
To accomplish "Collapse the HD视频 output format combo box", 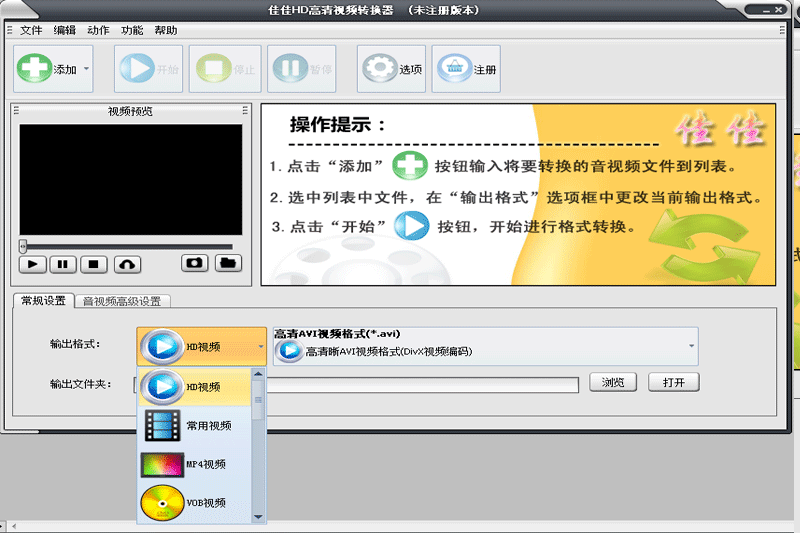I will click(202, 346).
